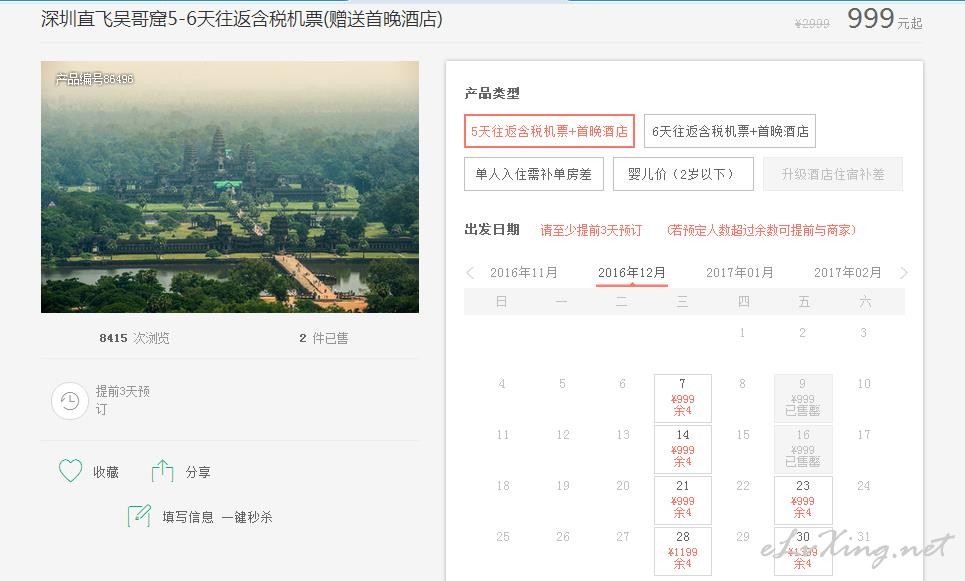Click the 产品类型 heading

click(492, 94)
